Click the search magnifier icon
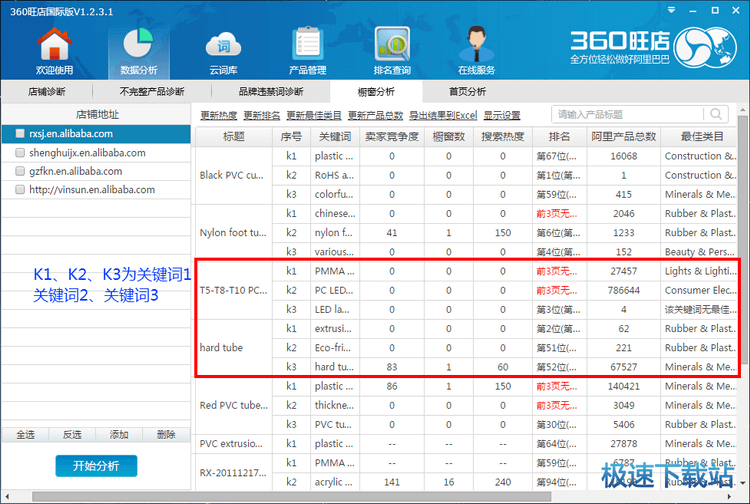 (716, 114)
